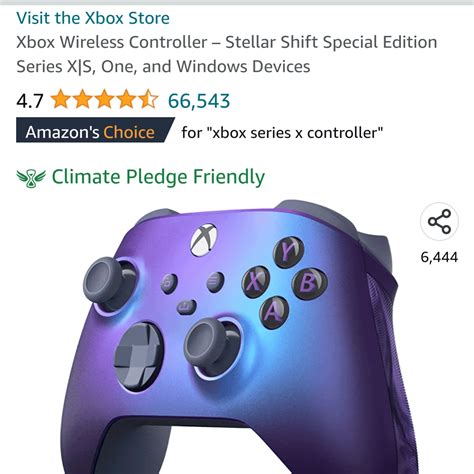Click the controller's center share button
This screenshot has width=474, height=474.
(186, 307)
